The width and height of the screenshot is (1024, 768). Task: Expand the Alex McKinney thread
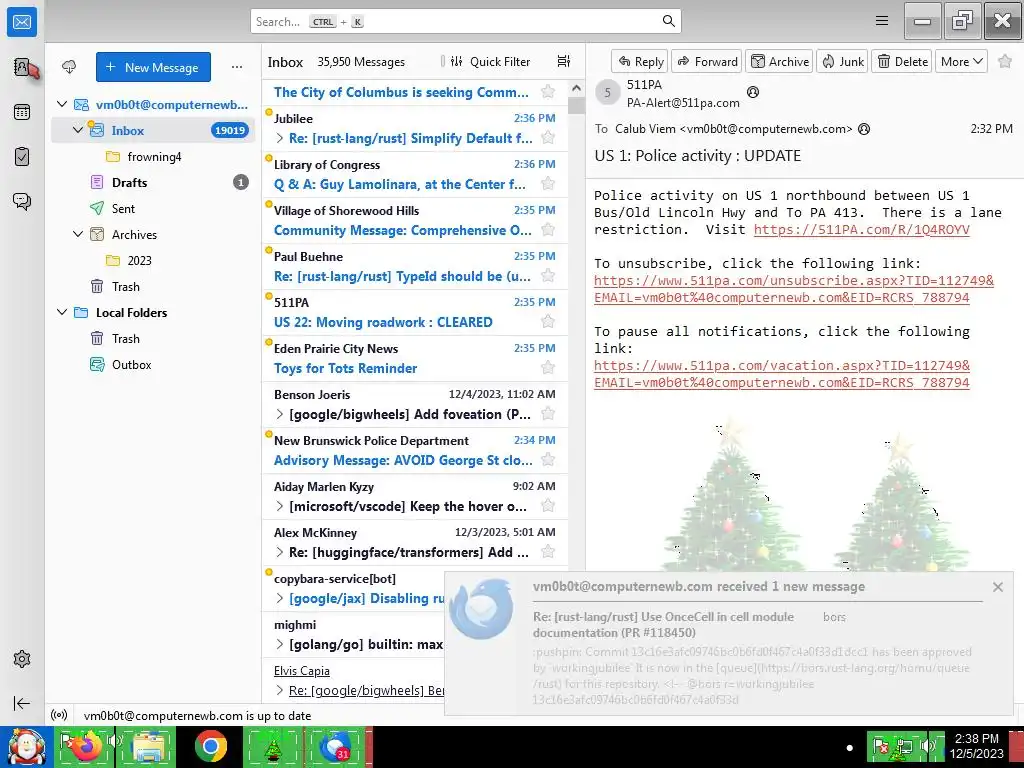coord(280,552)
